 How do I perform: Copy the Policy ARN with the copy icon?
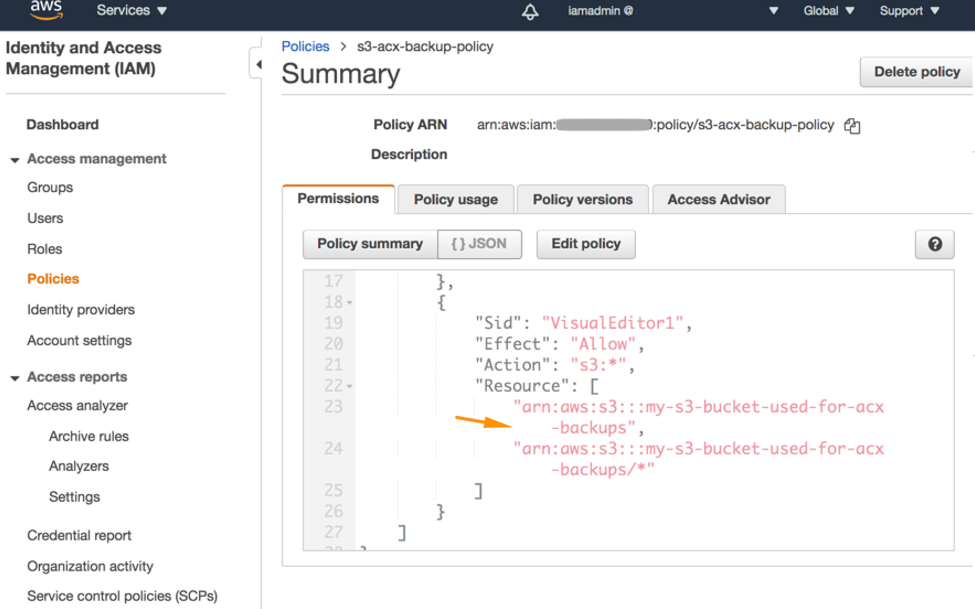[x=852, y=126]
